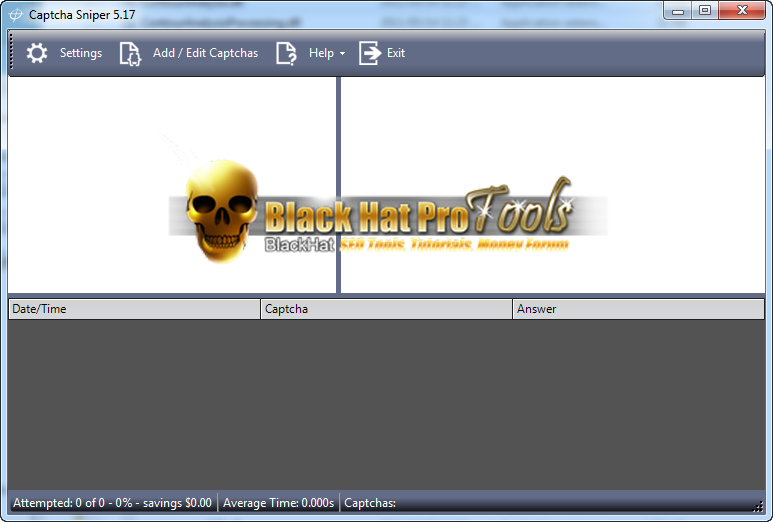Click the Captcha column header

[386, 309]
